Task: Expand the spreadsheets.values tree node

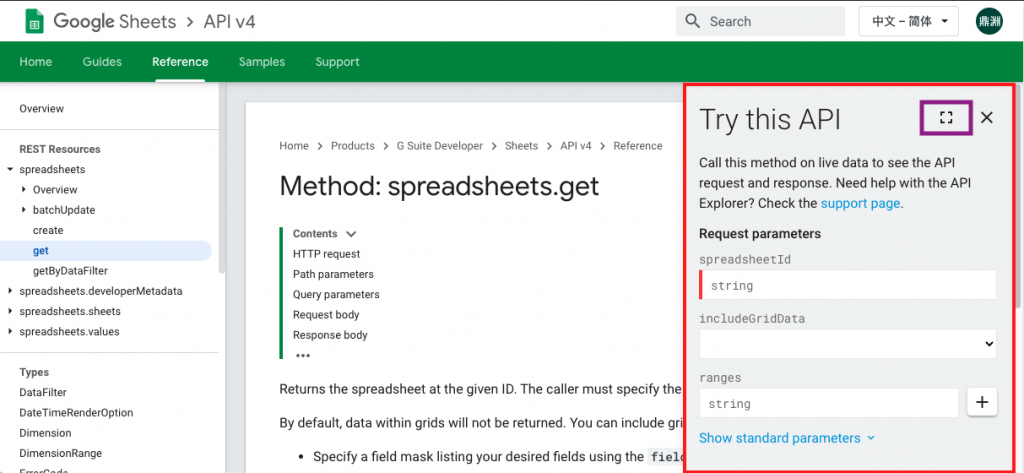Action: coord(10,332)
